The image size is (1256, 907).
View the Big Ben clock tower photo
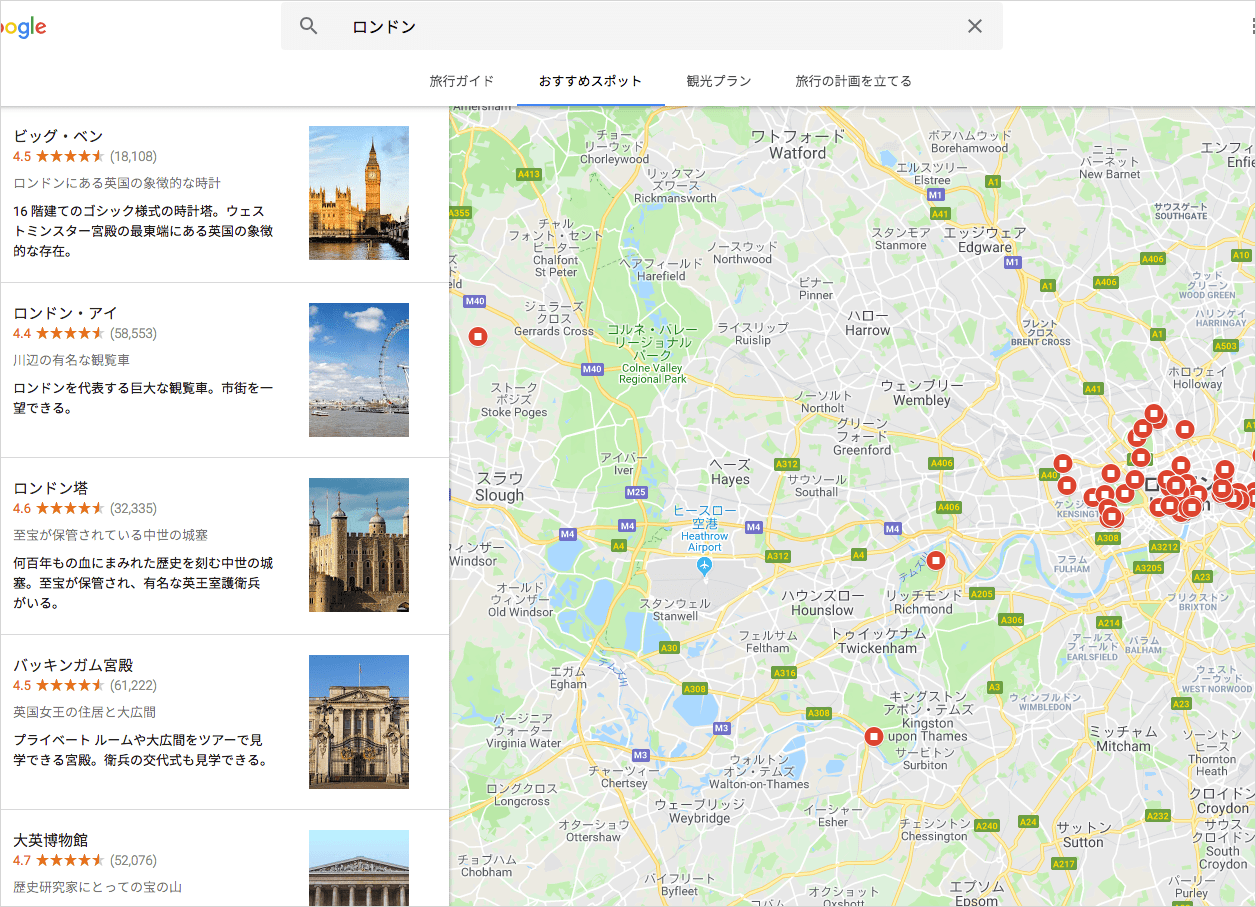click(x=359, y=193)
